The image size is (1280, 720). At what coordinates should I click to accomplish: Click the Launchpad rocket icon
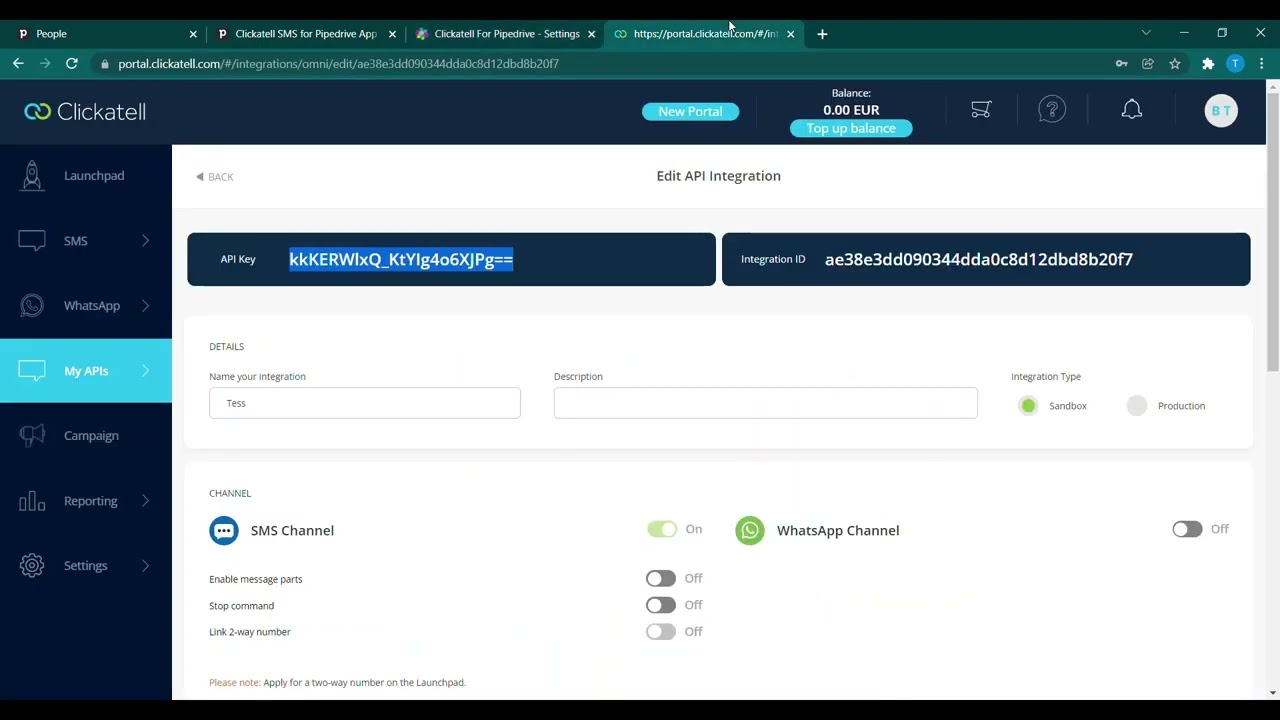click(32, 175)
